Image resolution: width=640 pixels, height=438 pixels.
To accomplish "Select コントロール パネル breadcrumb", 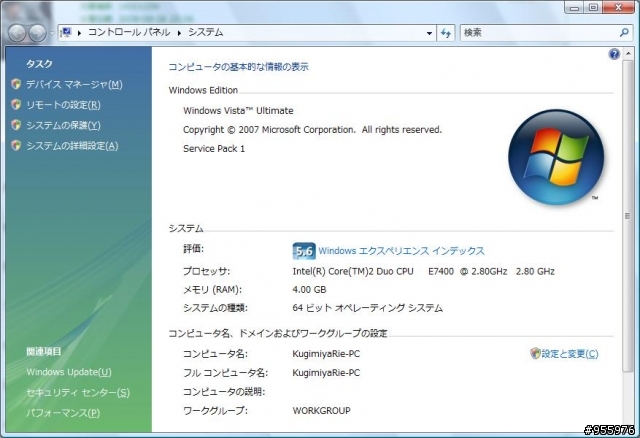I will [x=129, y=32].
